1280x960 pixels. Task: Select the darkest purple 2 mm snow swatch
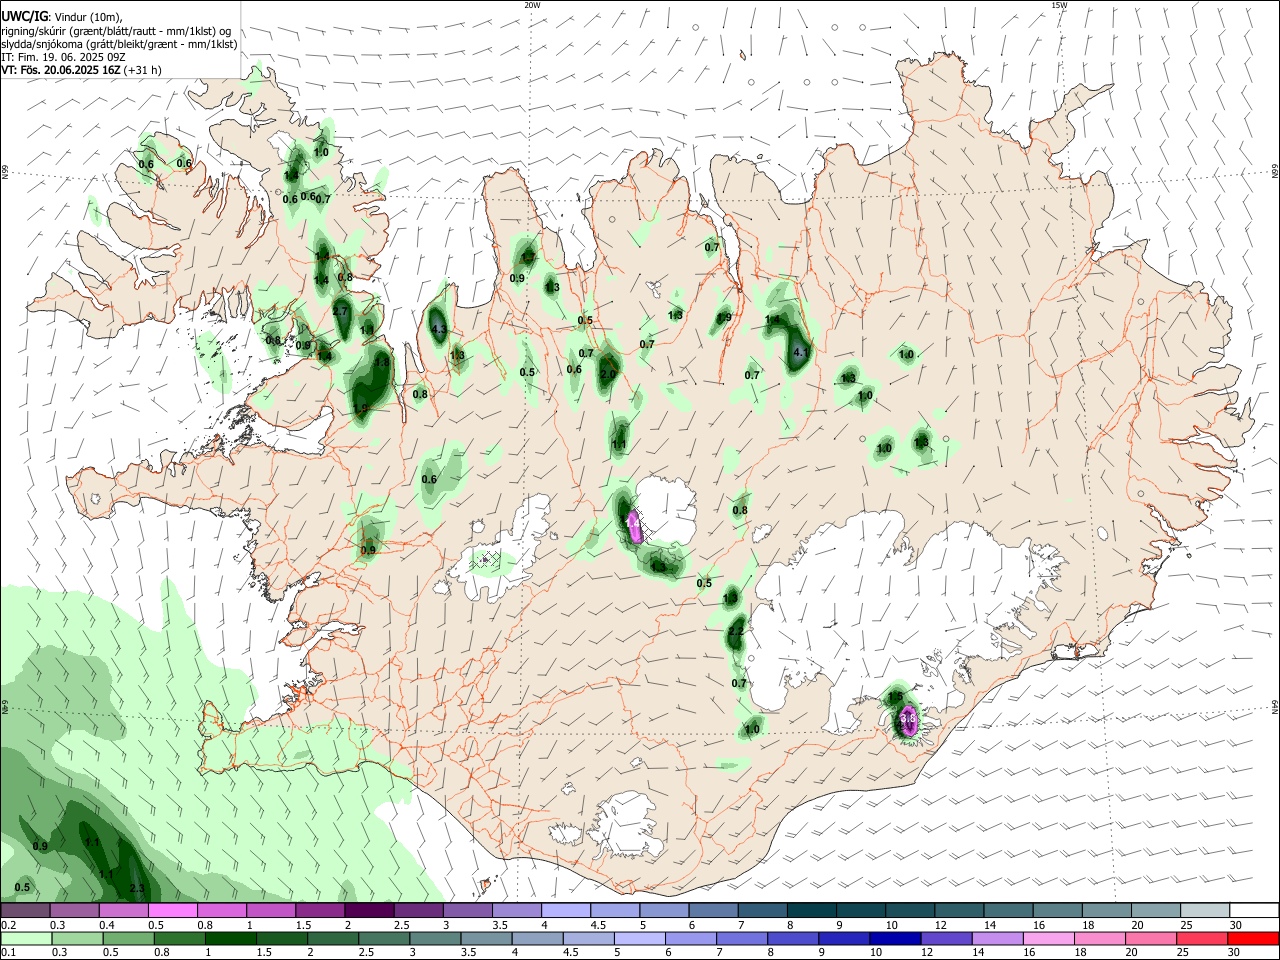pyautogui.click(x=369, y=911)
